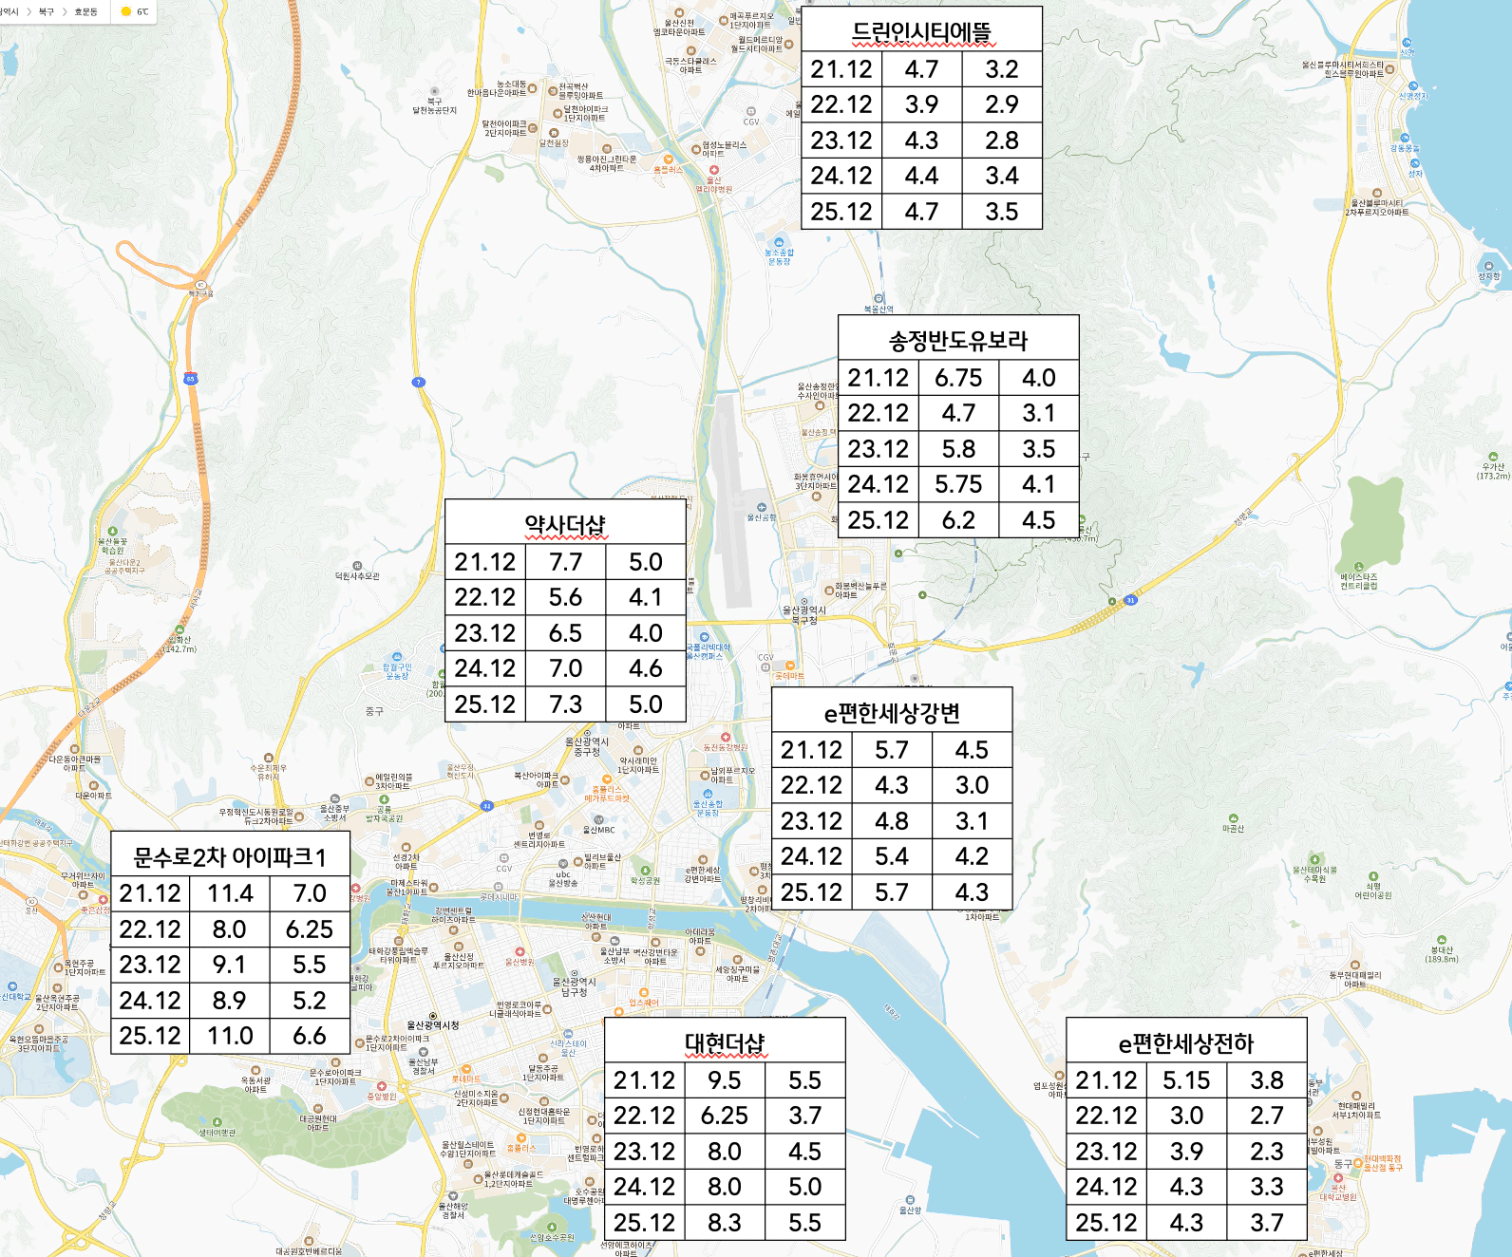This screenshot has height=1257, width=1512.
Task: Select 효문동 in the location breadcrumb
Action: coord(86,12)
